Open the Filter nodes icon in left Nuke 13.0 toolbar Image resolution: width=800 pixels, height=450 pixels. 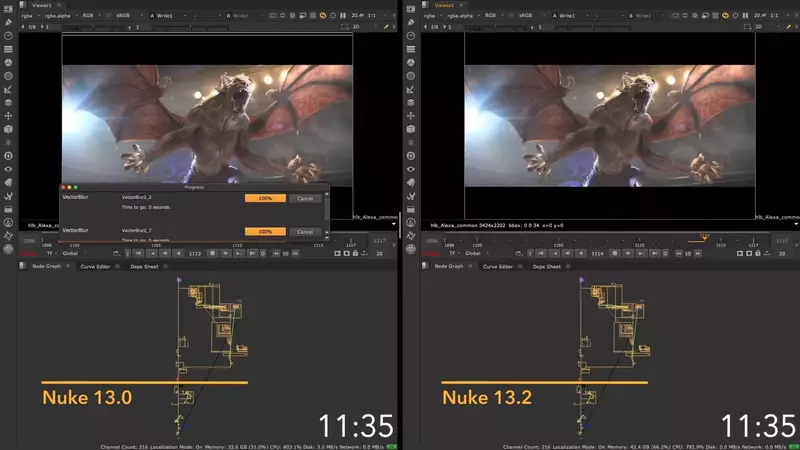click(x=8, y=76)
